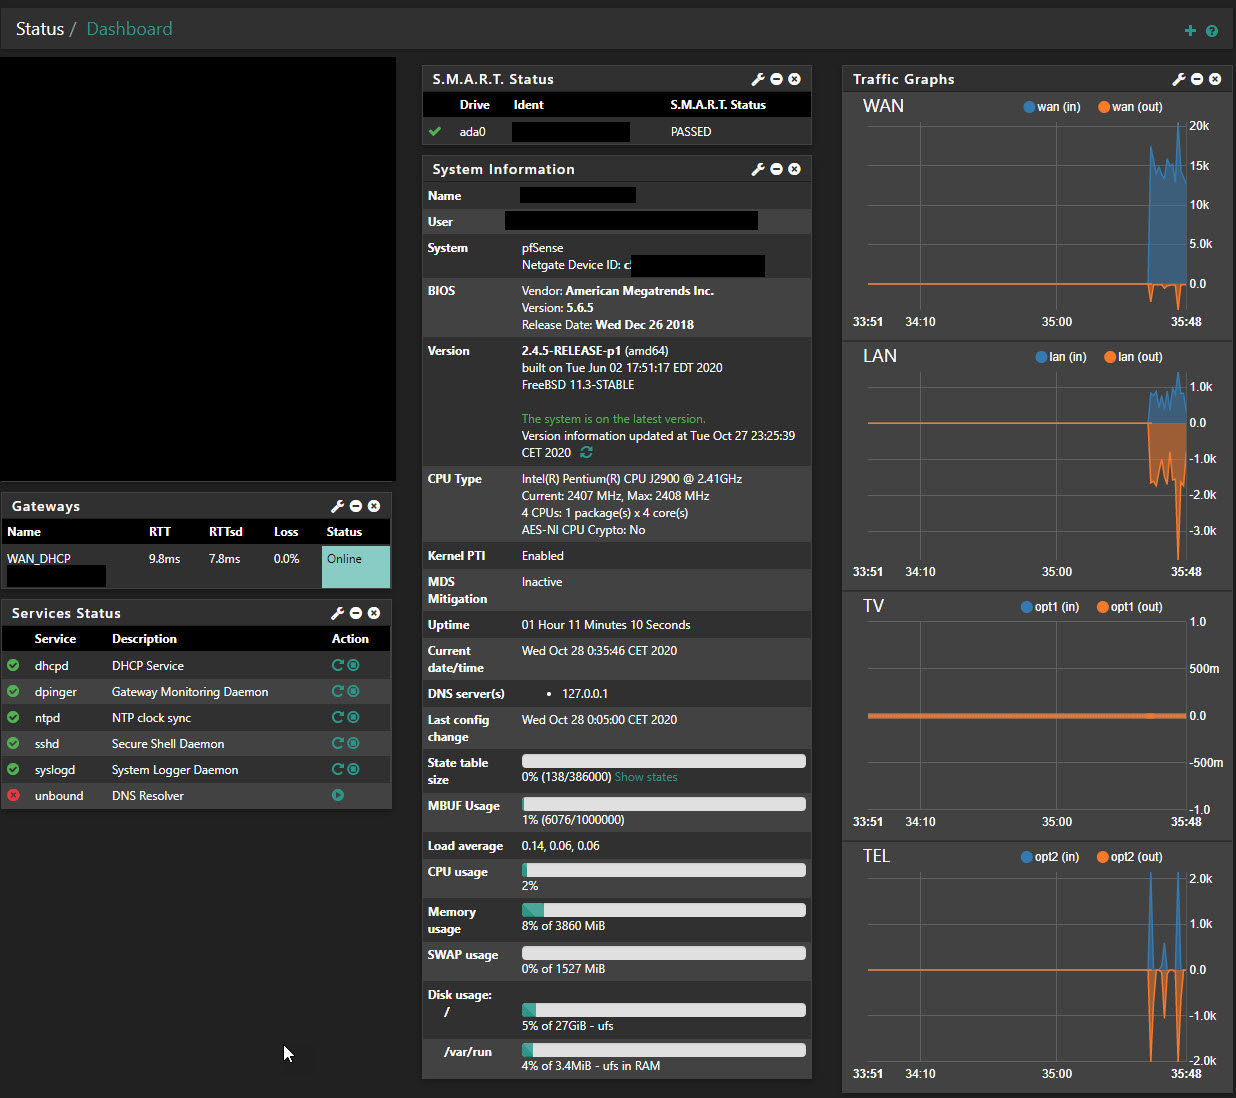The image size is (1236, 1098).
Task: Toggle lan (out) series in LAN graph
Action: click(x=1133, y=357)
